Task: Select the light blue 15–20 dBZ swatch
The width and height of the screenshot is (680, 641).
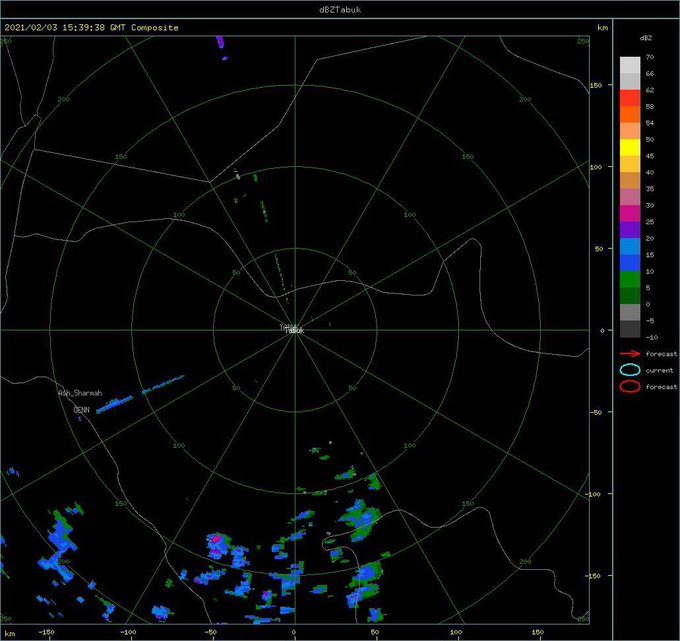Action: (x=630, y=246)
